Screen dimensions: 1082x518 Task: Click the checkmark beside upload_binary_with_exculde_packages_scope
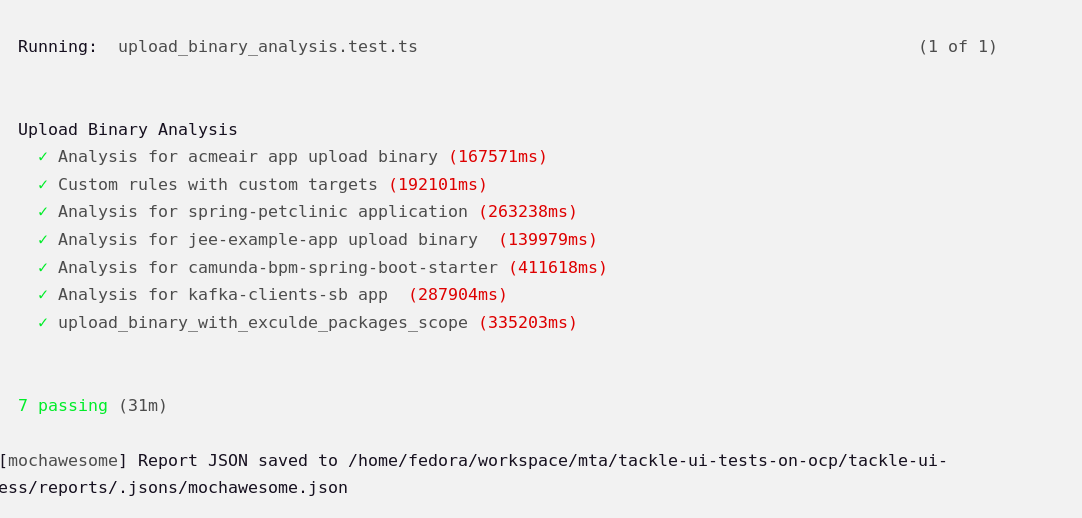43,323
